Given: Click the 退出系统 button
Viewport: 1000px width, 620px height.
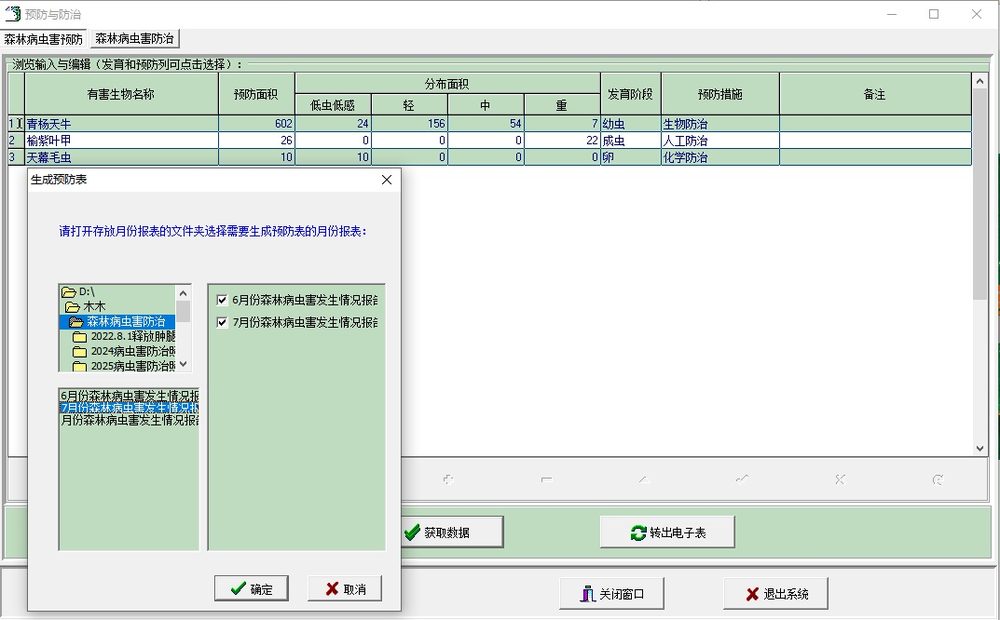Looking at the screenshot, I should (x=776, y=594).
